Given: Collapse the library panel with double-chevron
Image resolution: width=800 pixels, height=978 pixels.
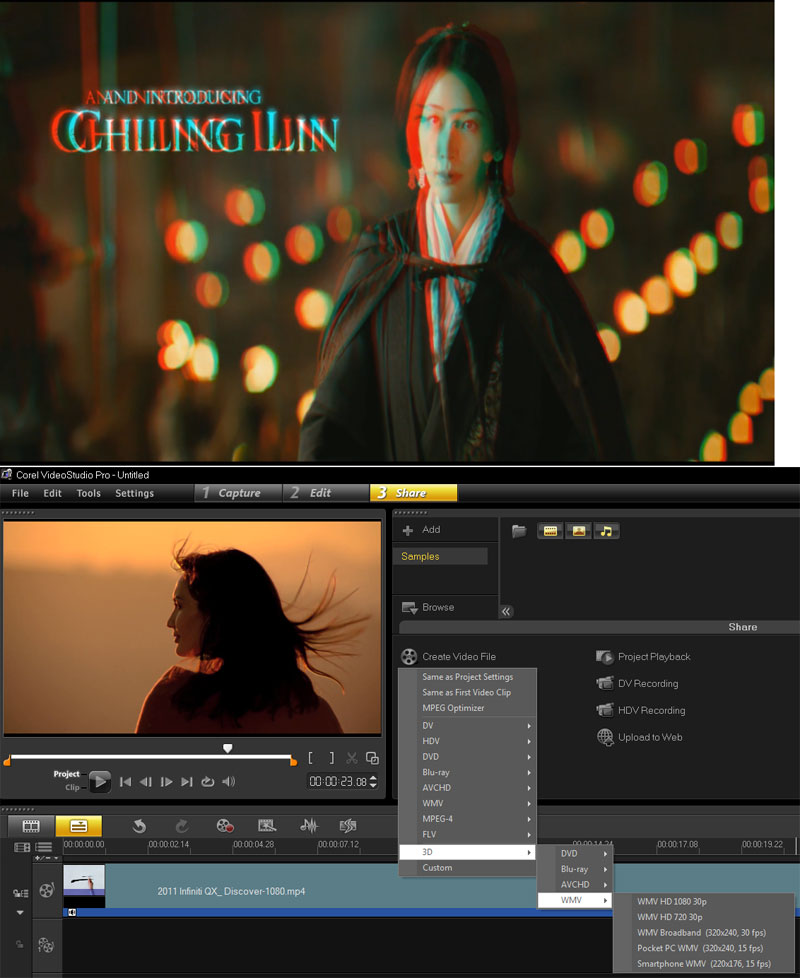Looking at the screenshot, I should point(506,611).
